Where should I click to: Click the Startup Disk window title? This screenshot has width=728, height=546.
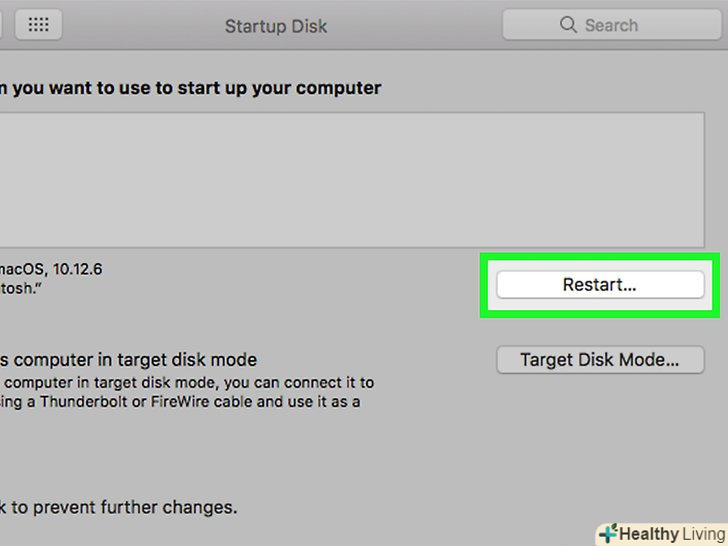coord(276,26)
